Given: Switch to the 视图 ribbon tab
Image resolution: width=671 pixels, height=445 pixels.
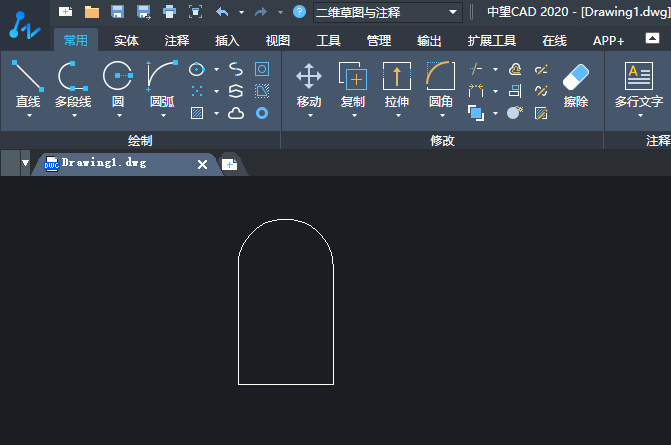Looking at the screenshot, I should 278,41.
